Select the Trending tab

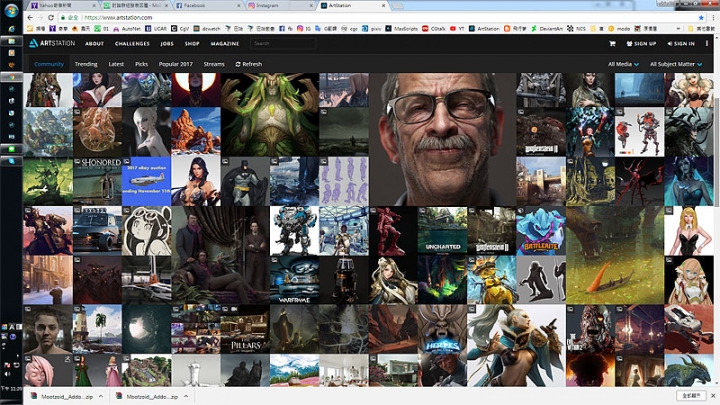click(86, 64)
